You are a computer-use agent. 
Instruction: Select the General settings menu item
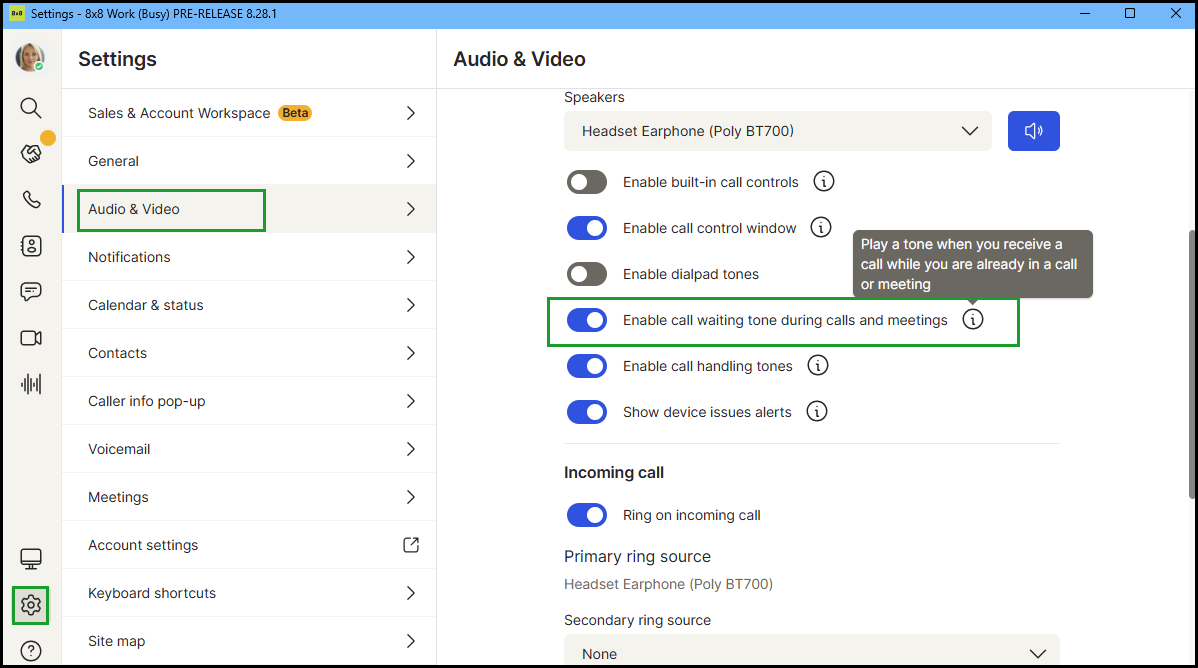249,161
